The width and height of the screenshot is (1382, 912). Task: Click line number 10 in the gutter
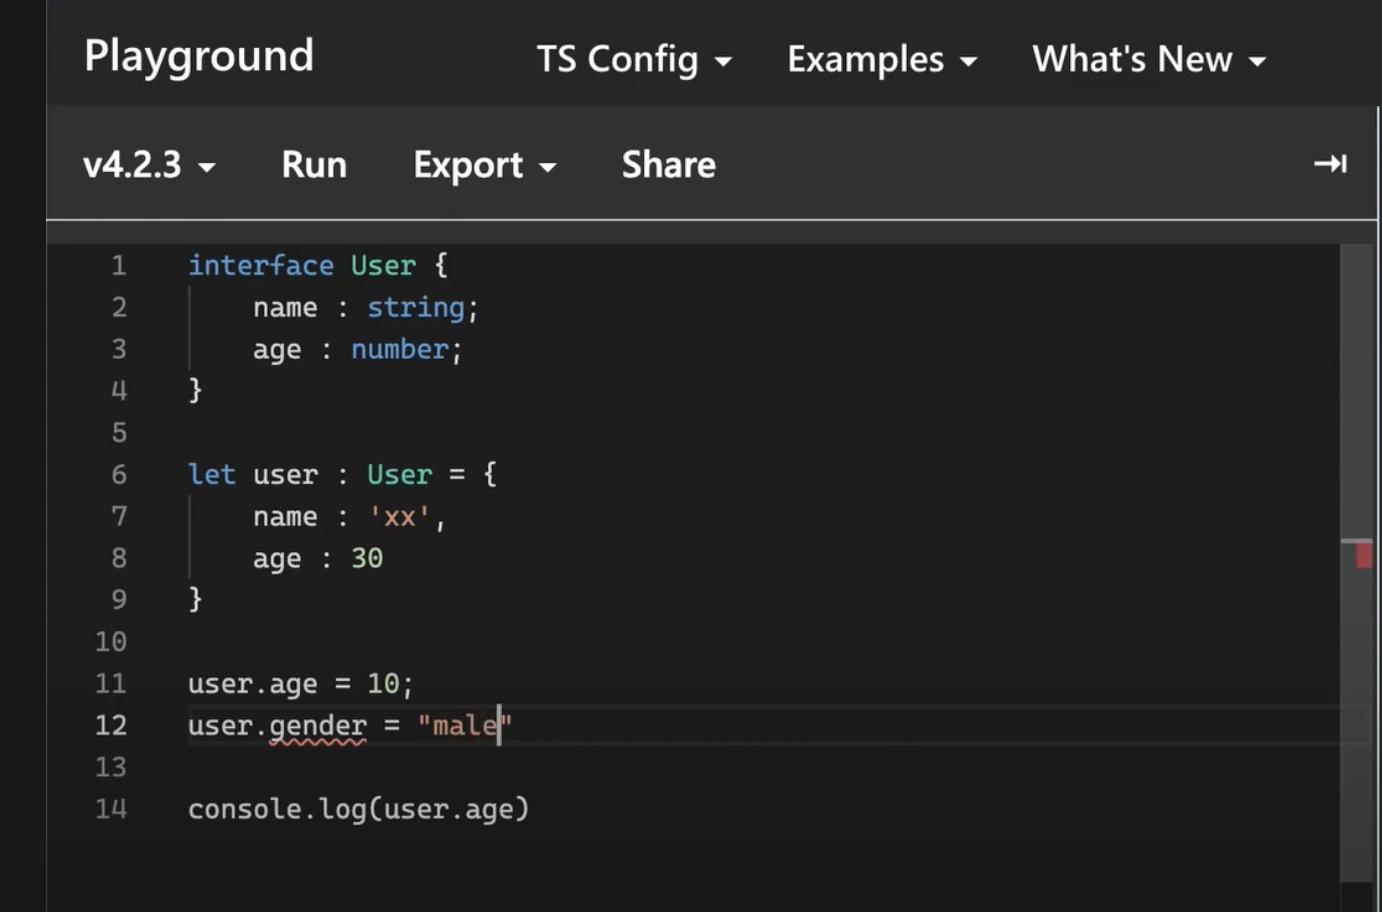[x=111, y=641]
